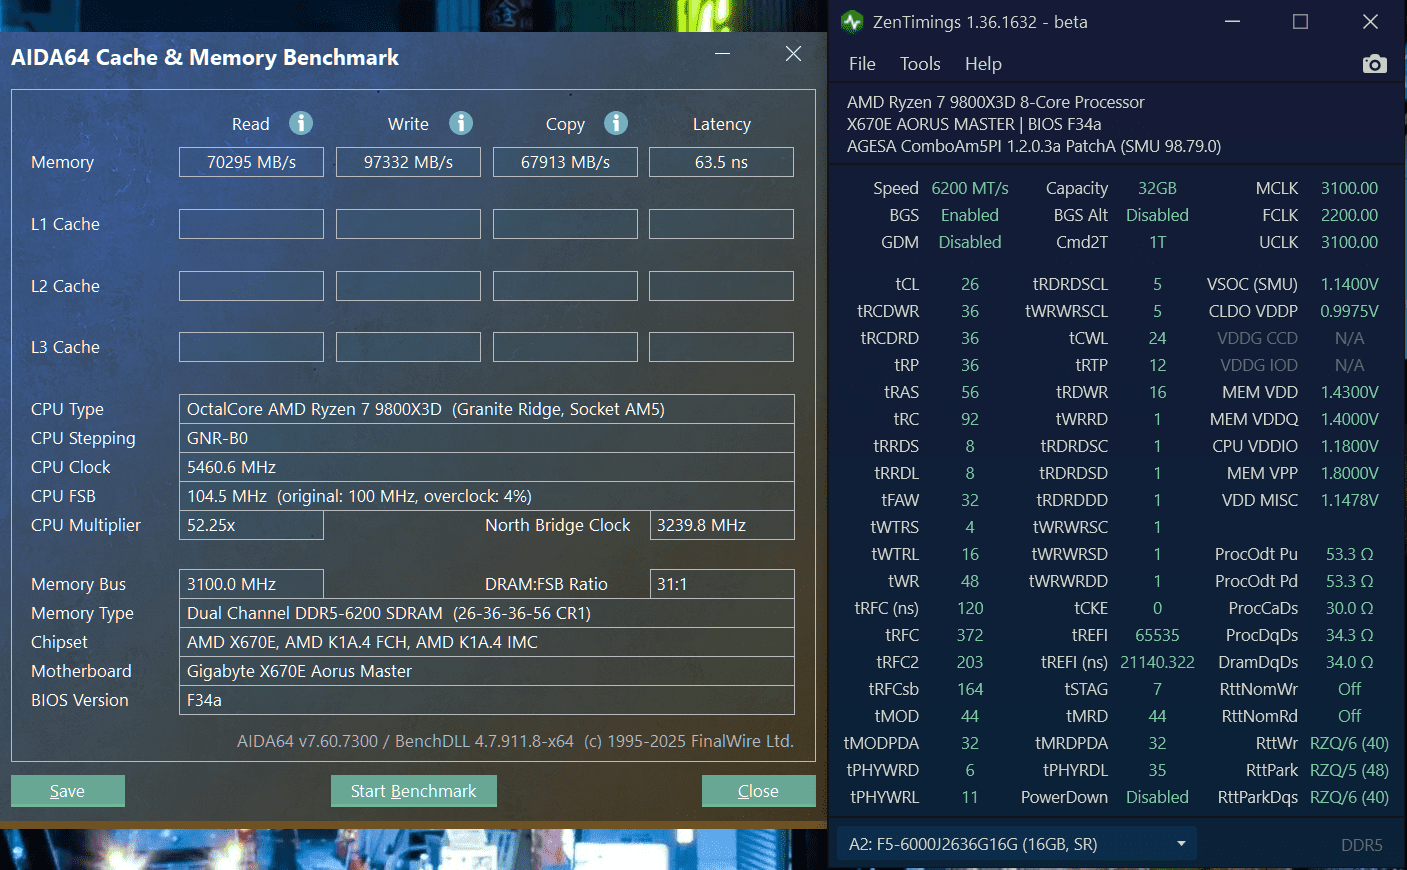
Task: Click the PowerDown value Disabled
Action: click(1157, 797)
